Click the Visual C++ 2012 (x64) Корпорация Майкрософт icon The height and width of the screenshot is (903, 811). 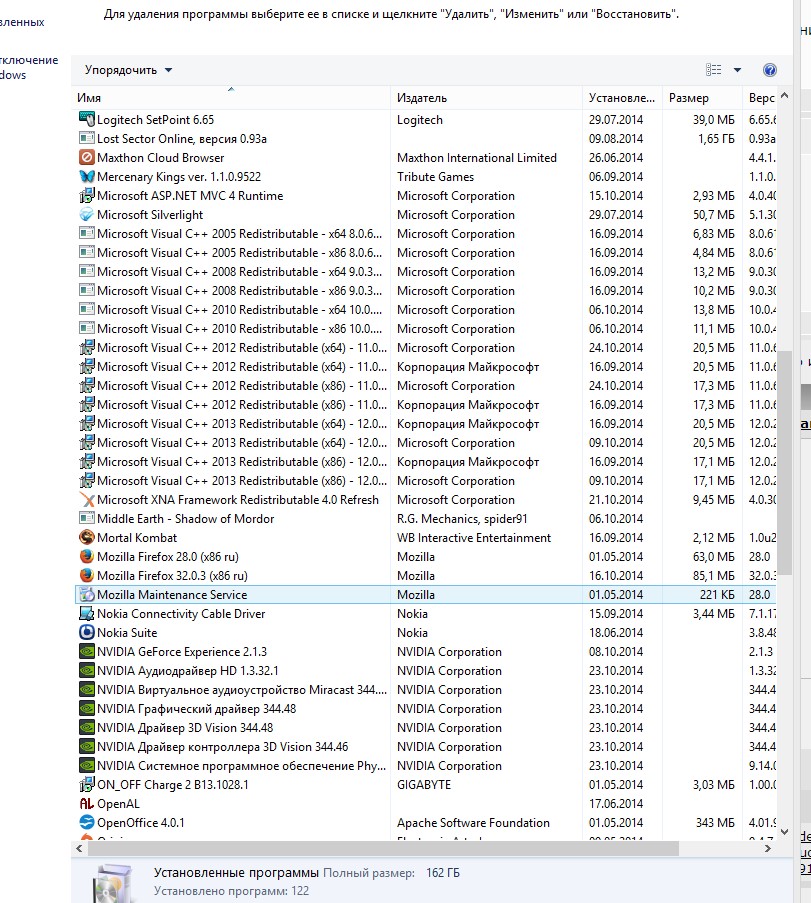coord(86,366)
